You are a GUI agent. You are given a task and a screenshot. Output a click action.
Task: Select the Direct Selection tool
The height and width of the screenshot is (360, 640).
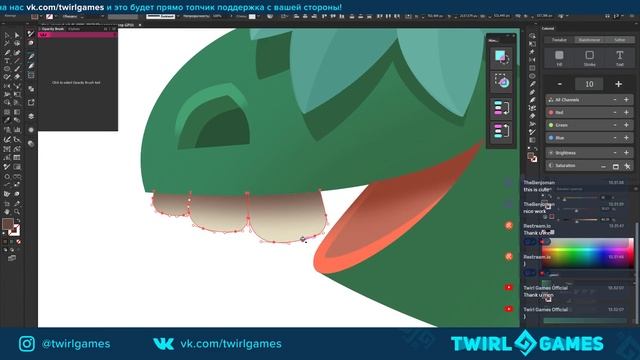17,36
